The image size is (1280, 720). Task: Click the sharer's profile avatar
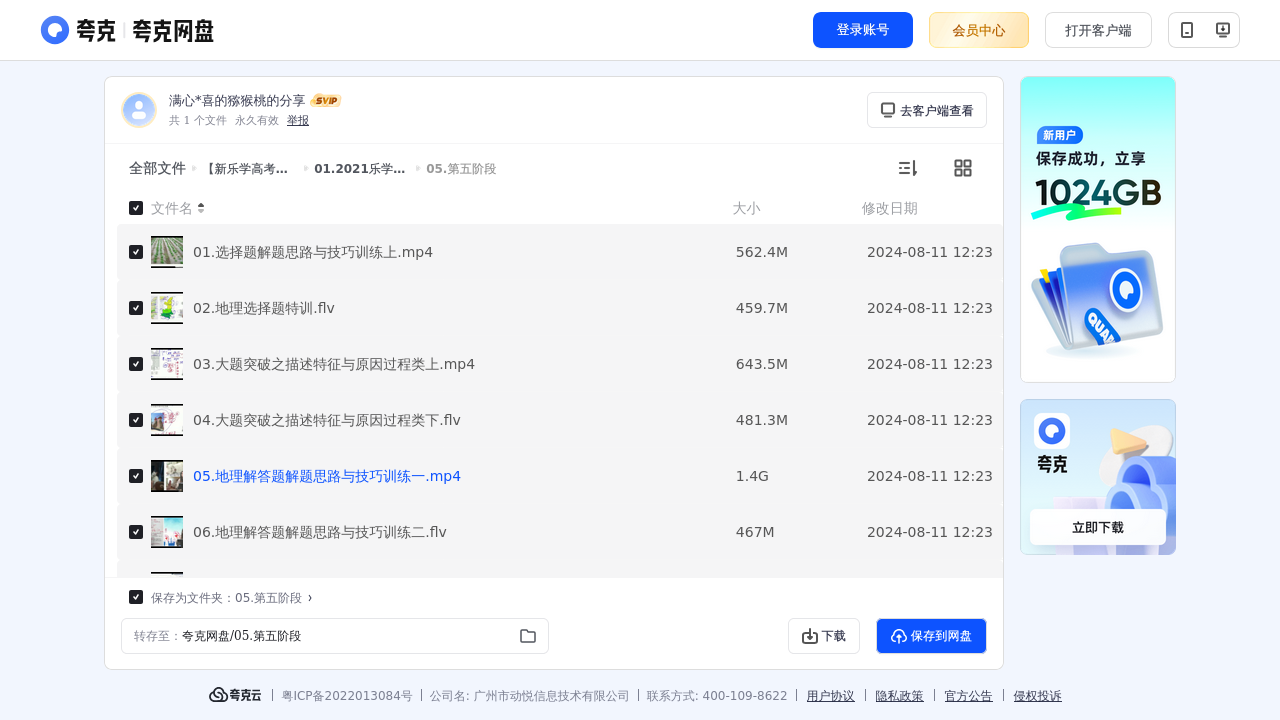(139, 110)
